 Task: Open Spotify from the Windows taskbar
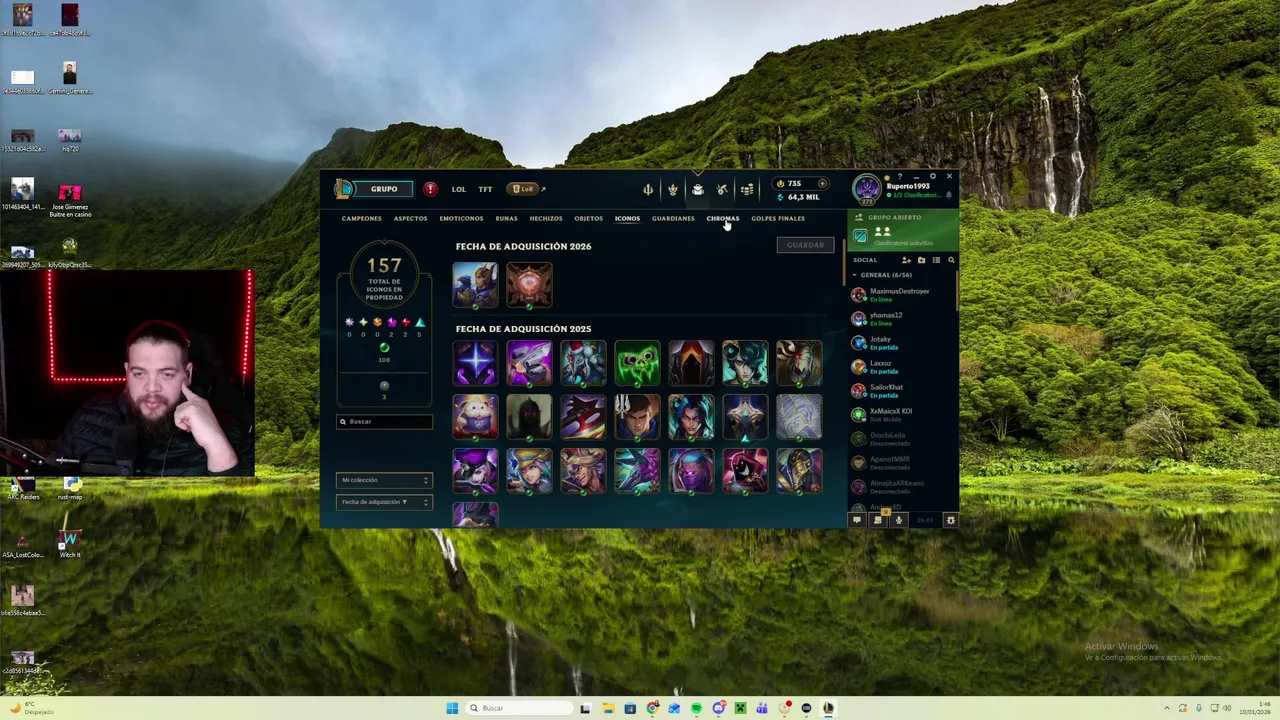(696, 708)
